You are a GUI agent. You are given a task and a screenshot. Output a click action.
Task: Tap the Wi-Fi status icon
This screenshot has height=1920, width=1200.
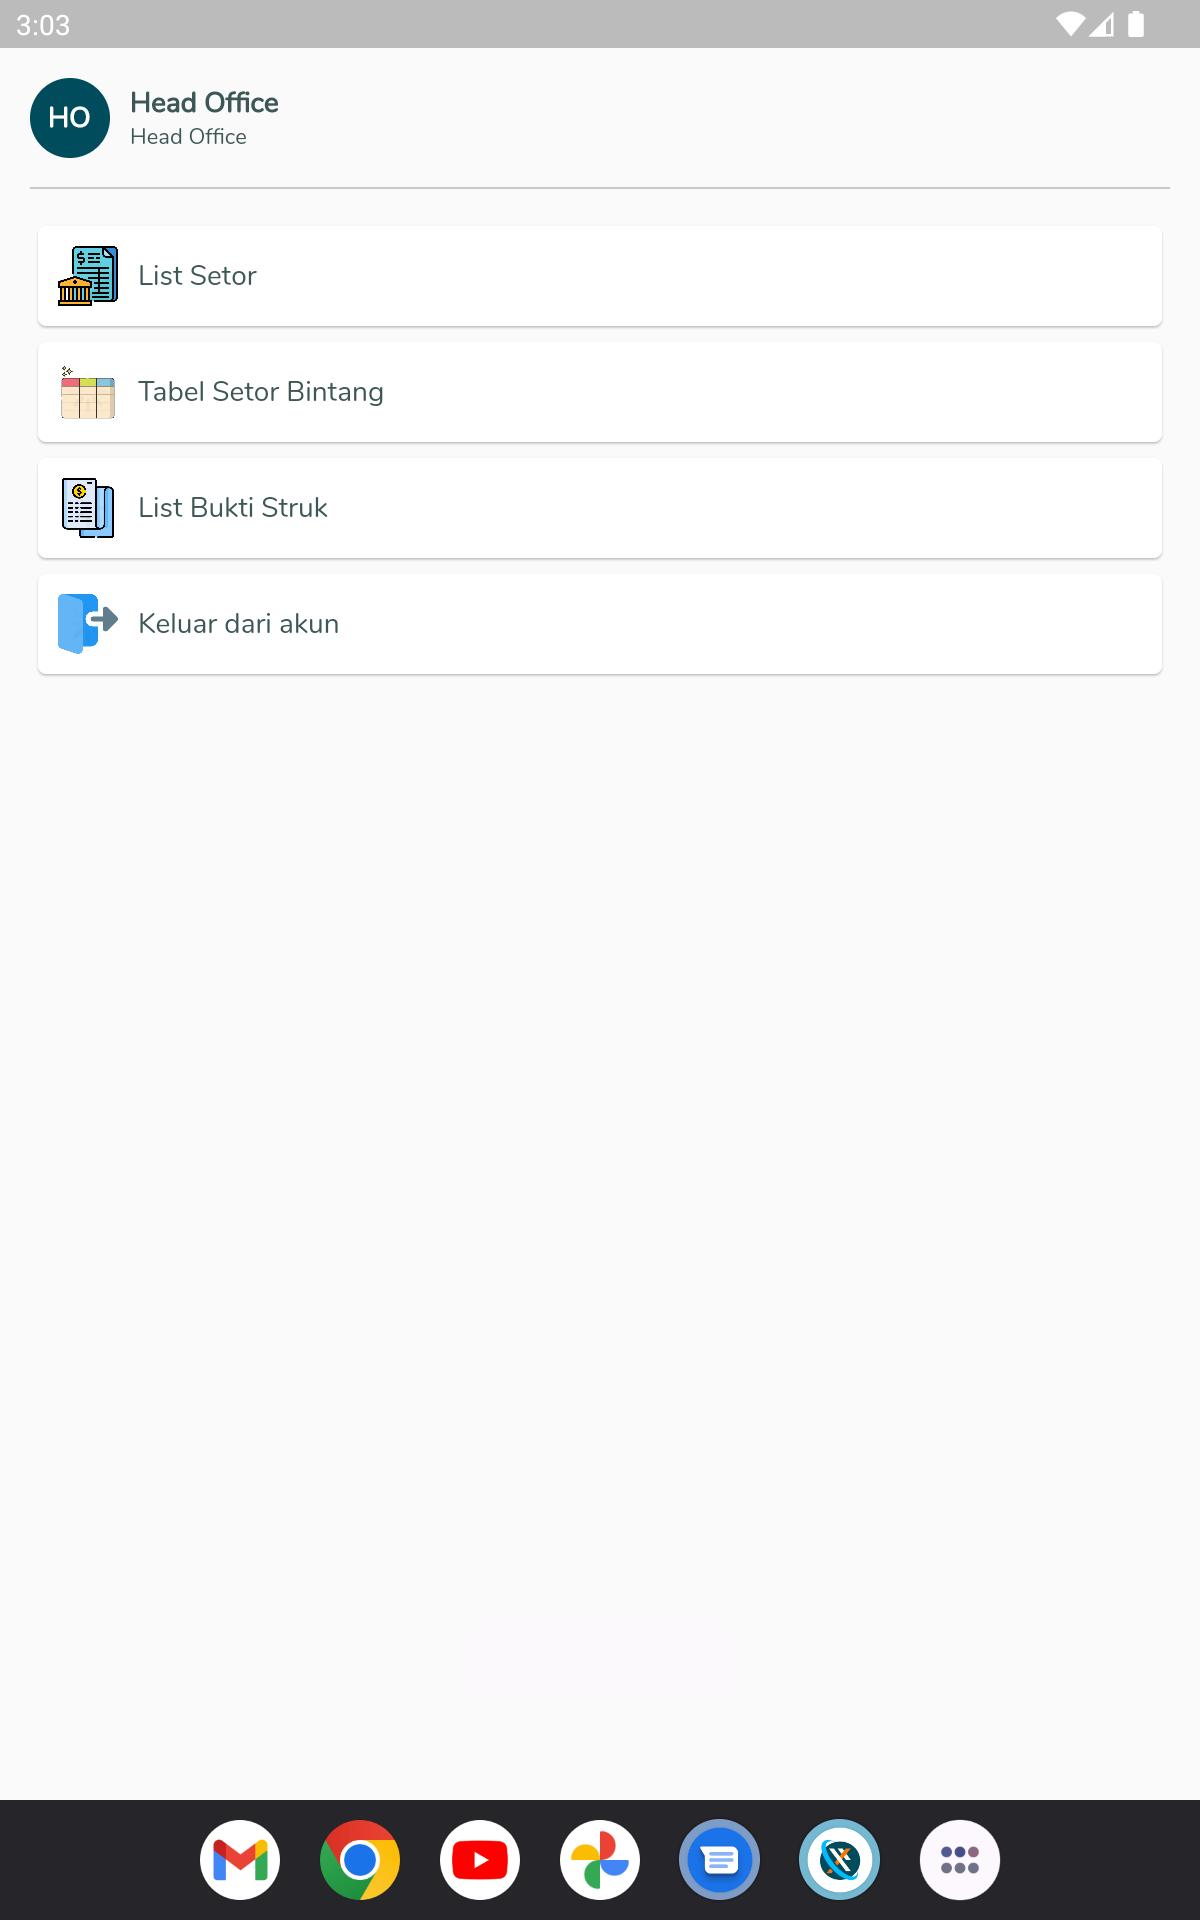click(1070, 24)
